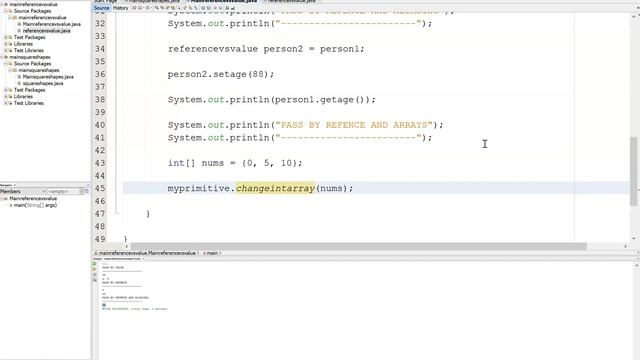Switch to the History editor view
This screenshot has height=360, width=640.
[120, 8]
